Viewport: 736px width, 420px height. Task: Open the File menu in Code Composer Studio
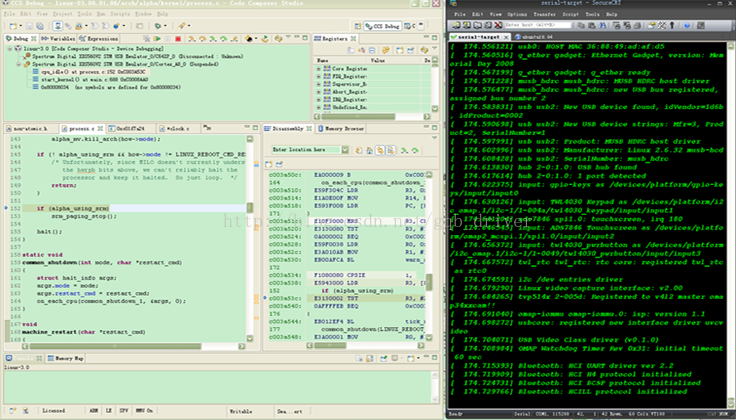(9, 14)
